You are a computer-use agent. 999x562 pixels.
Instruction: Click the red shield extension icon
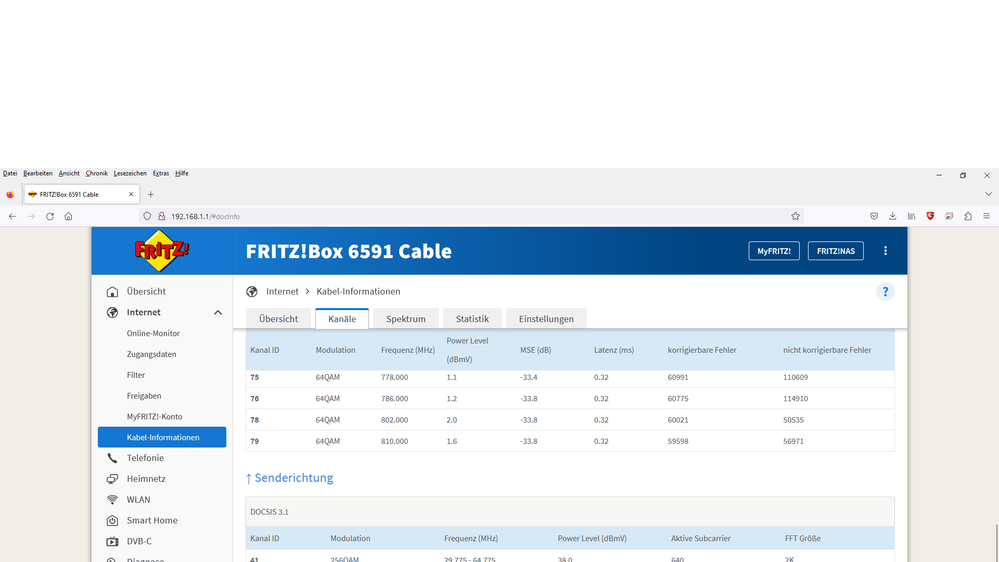[930, 216]
